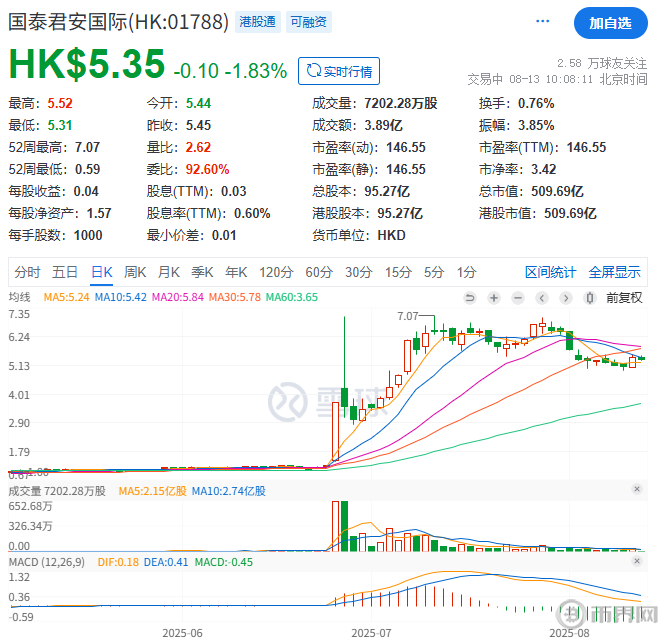
Task: Click the MA30:5.78 moving average label
Action: point(235,297)
